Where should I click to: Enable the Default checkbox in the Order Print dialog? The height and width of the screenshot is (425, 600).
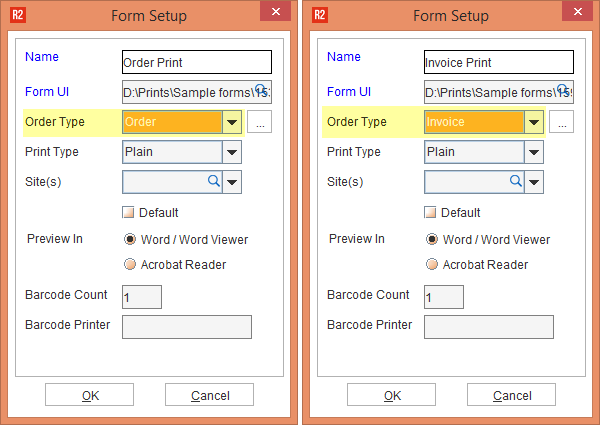(x=128, y=212)
